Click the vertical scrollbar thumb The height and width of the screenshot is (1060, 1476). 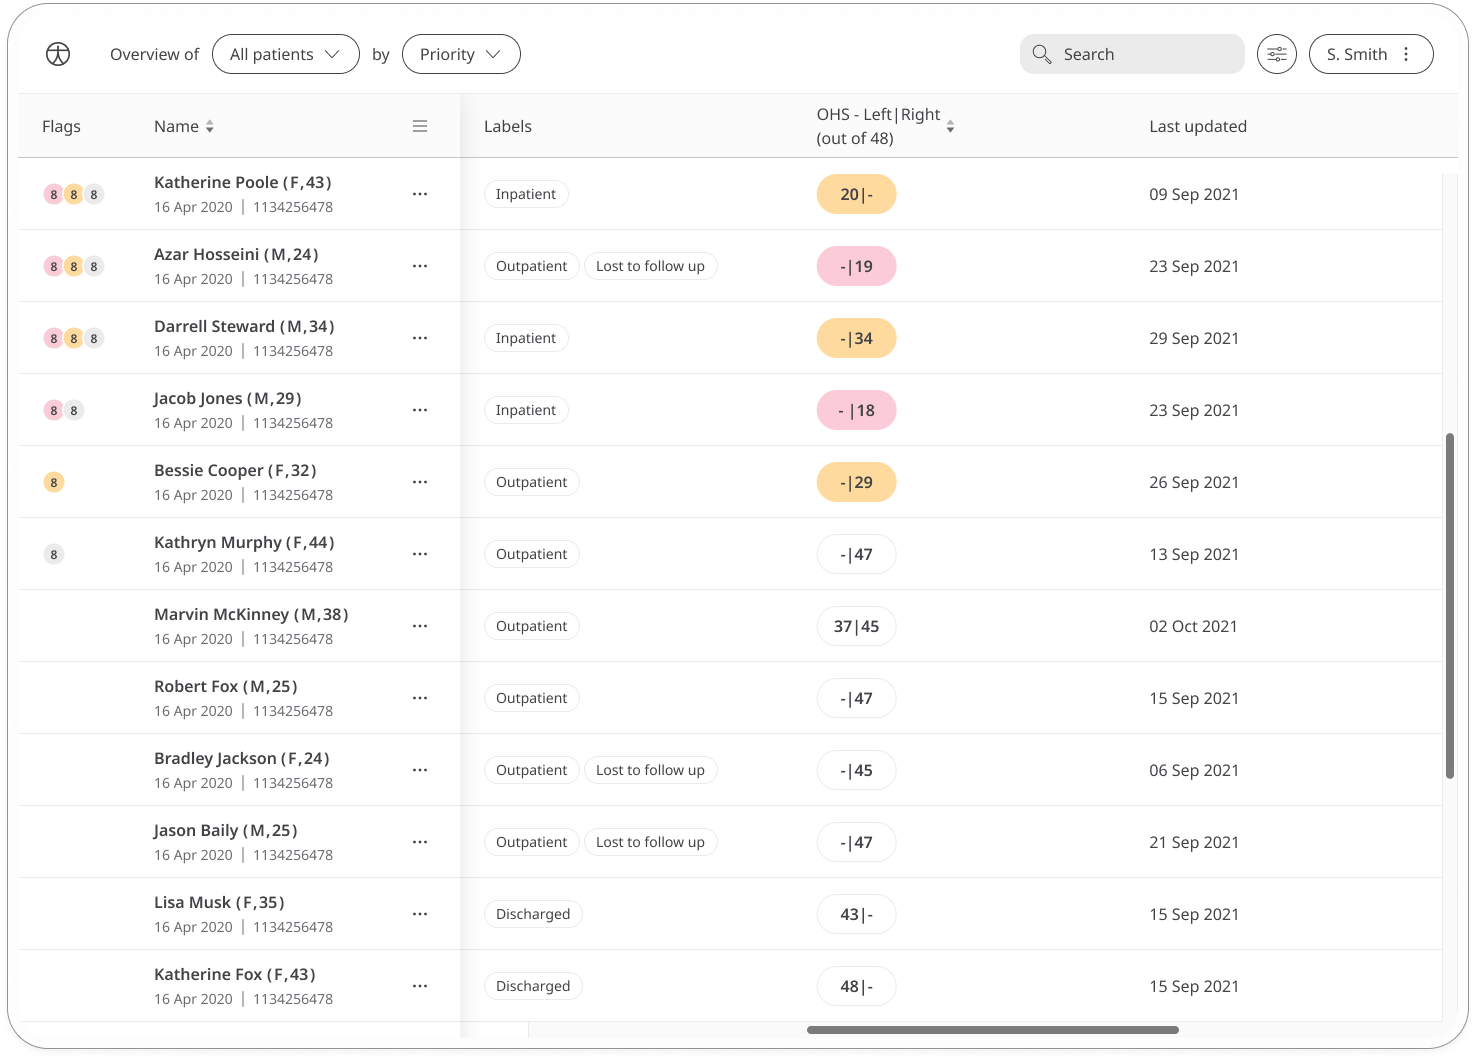pyautogui.click(x=1450, y=605)
